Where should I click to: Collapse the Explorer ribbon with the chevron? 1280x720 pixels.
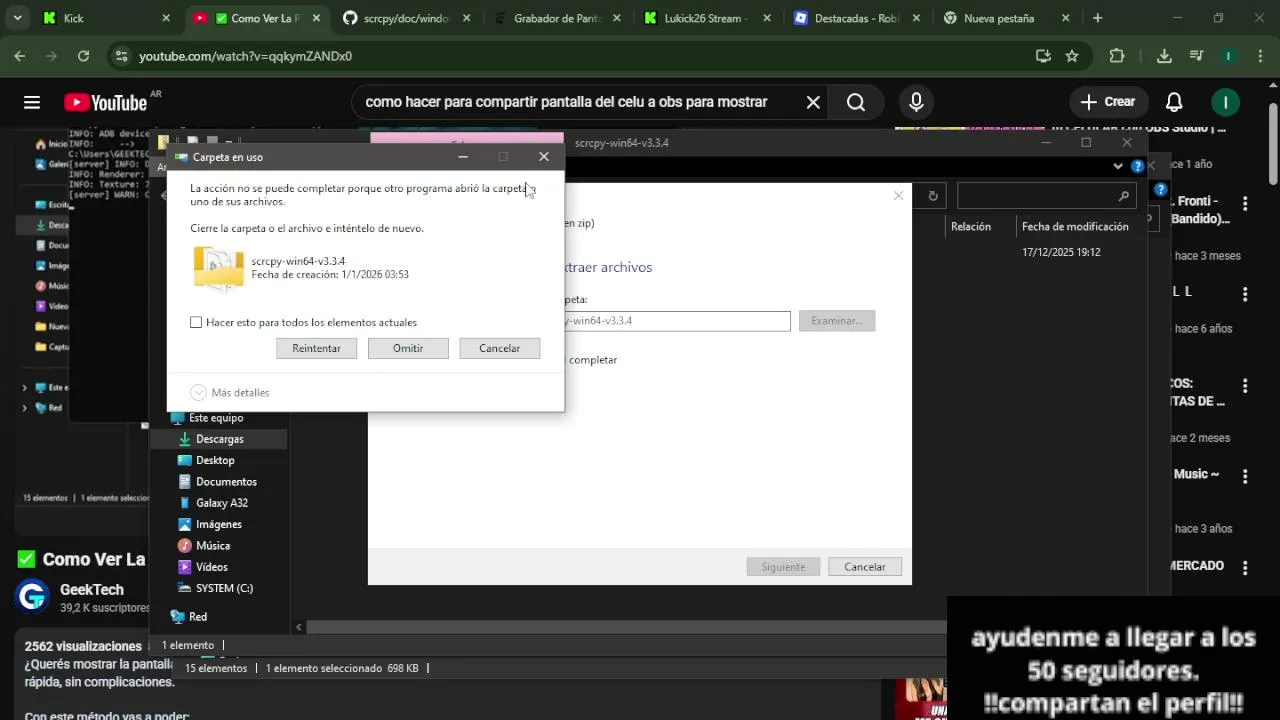pyautogui.click(x=1118, y=166)
